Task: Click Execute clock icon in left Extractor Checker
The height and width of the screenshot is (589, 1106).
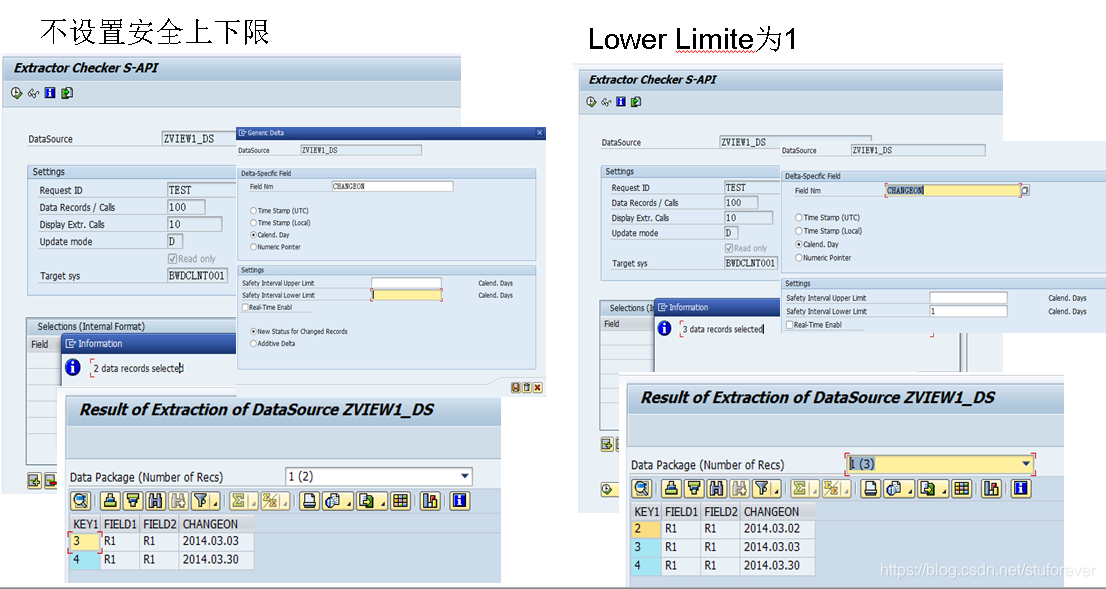Action: pos(17,93)
